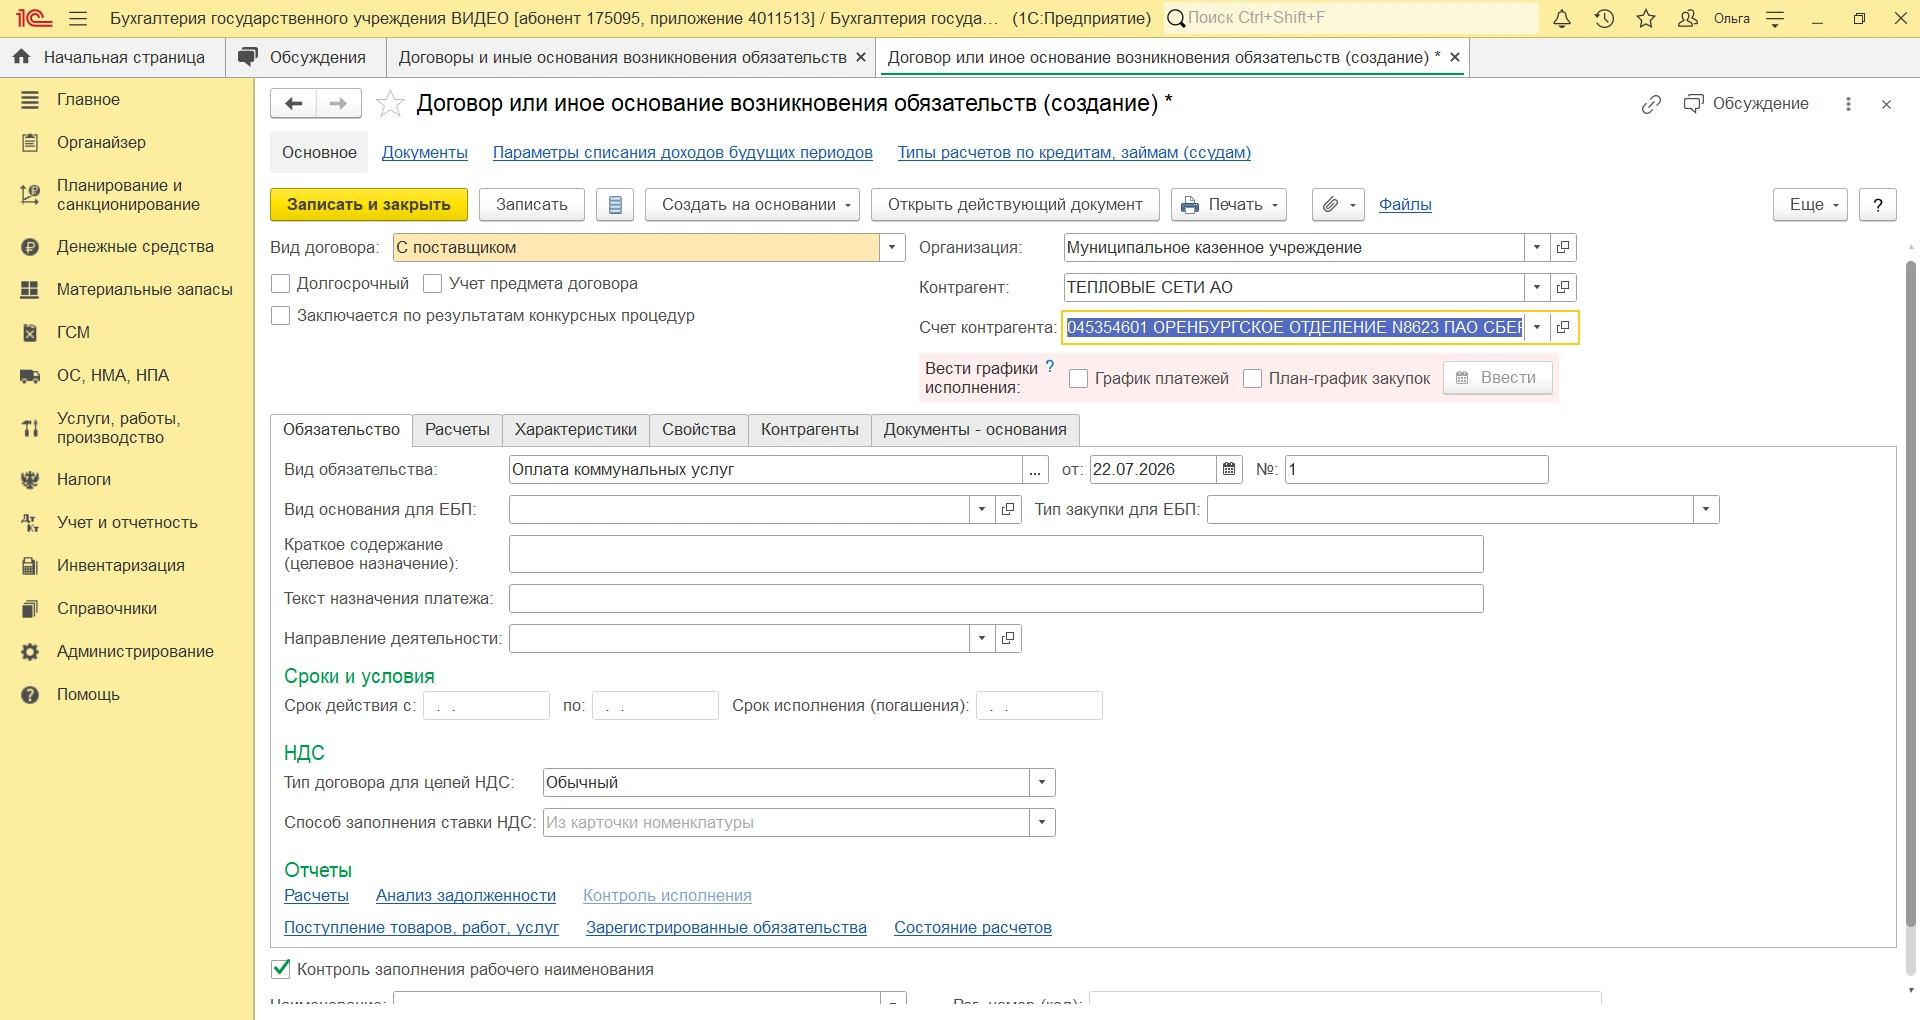Open more actions three-dot menu
The width and height of the screenshot is (1920, 1020).
(x=1848, y=104)
